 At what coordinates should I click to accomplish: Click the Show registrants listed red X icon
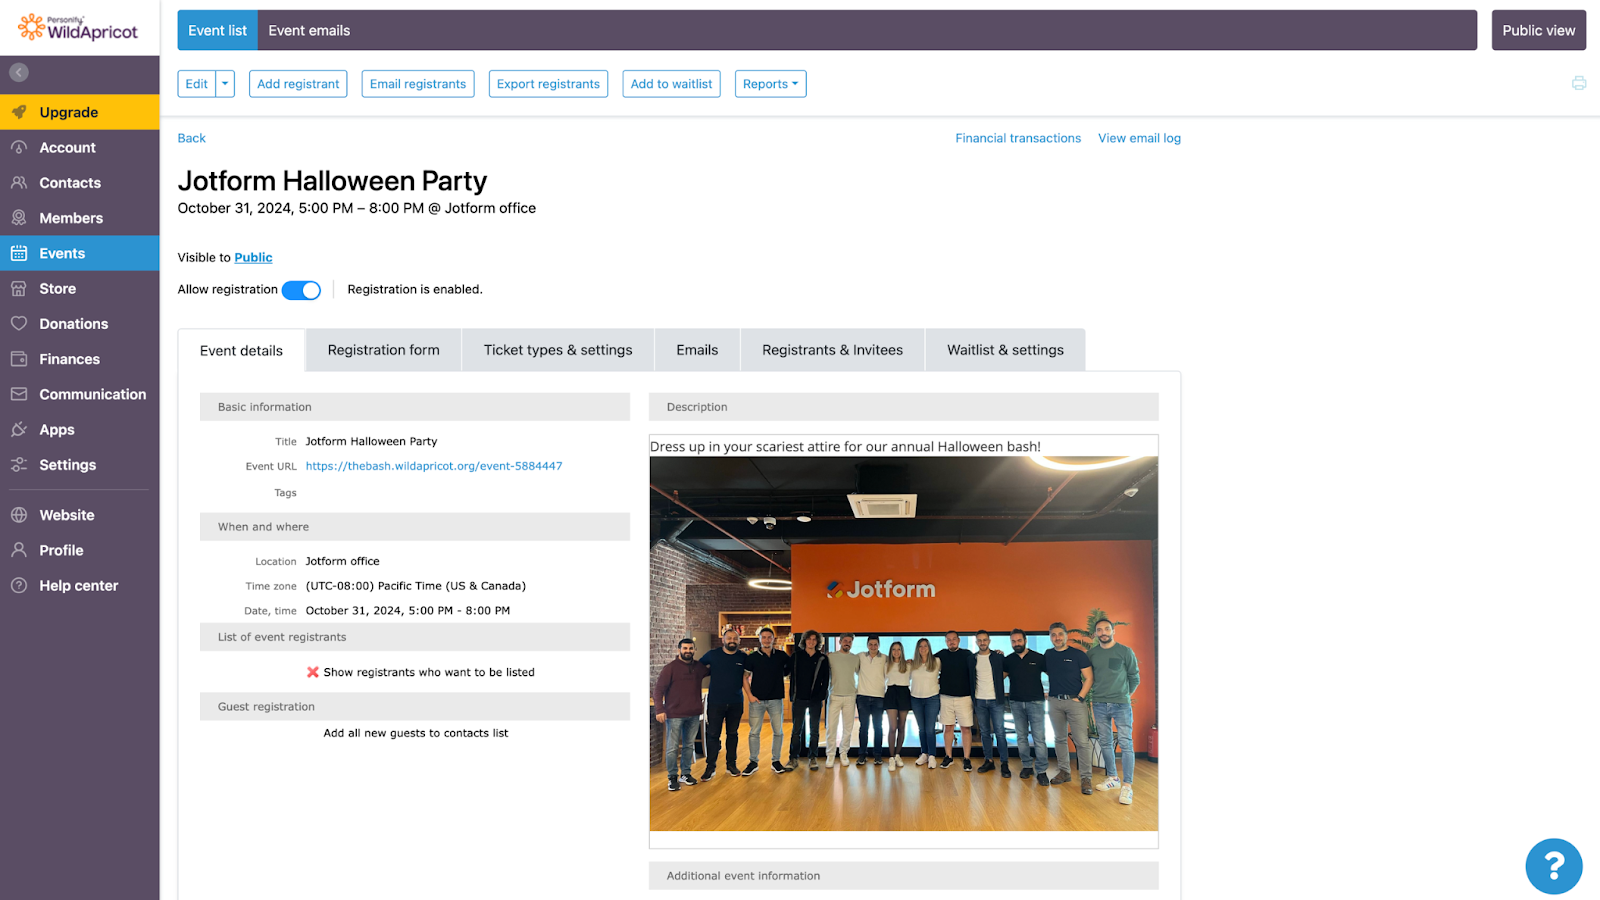coord(313,672)
